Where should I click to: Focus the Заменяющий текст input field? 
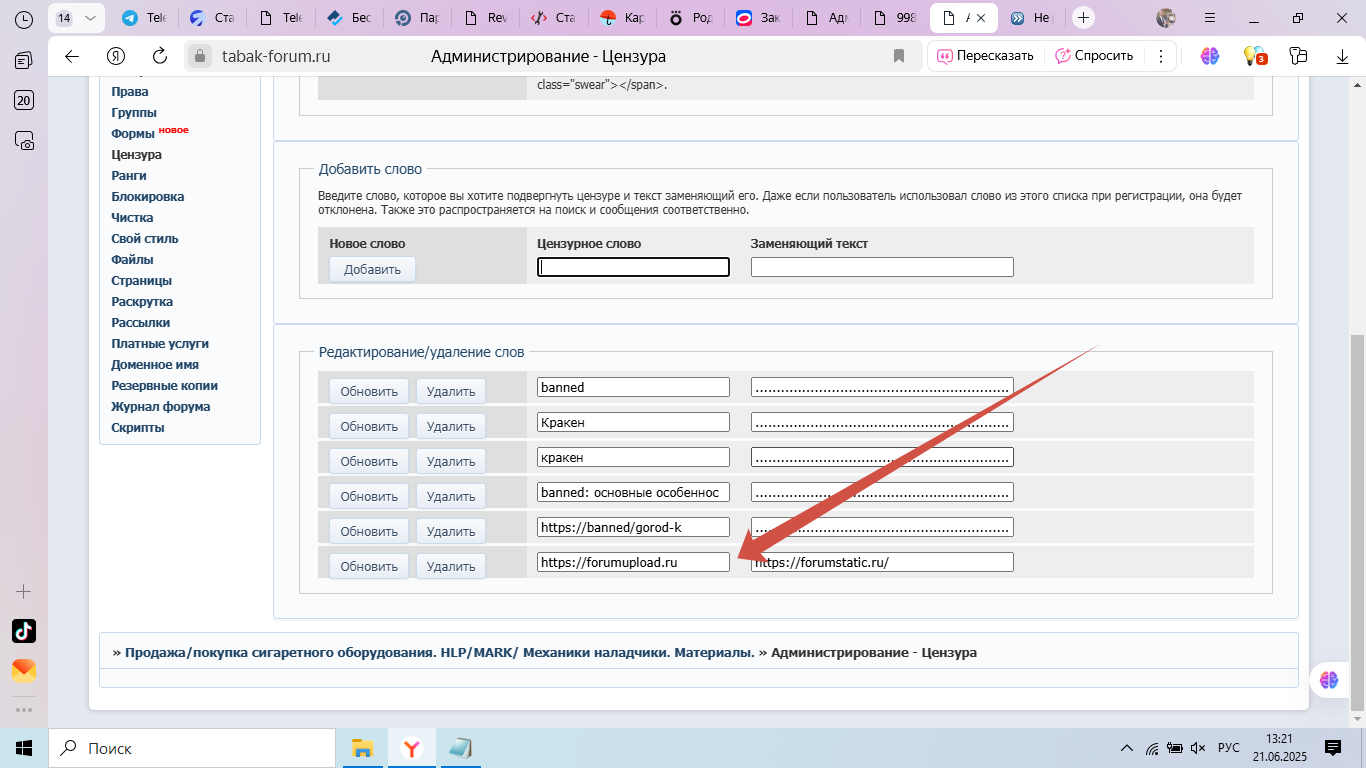pos(882,267)
